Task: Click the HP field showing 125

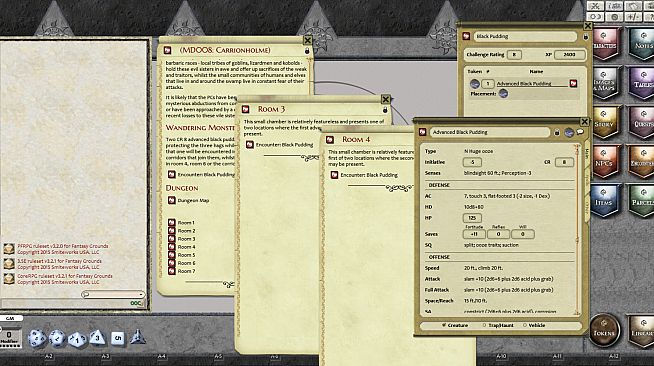Action: point(472,218)
